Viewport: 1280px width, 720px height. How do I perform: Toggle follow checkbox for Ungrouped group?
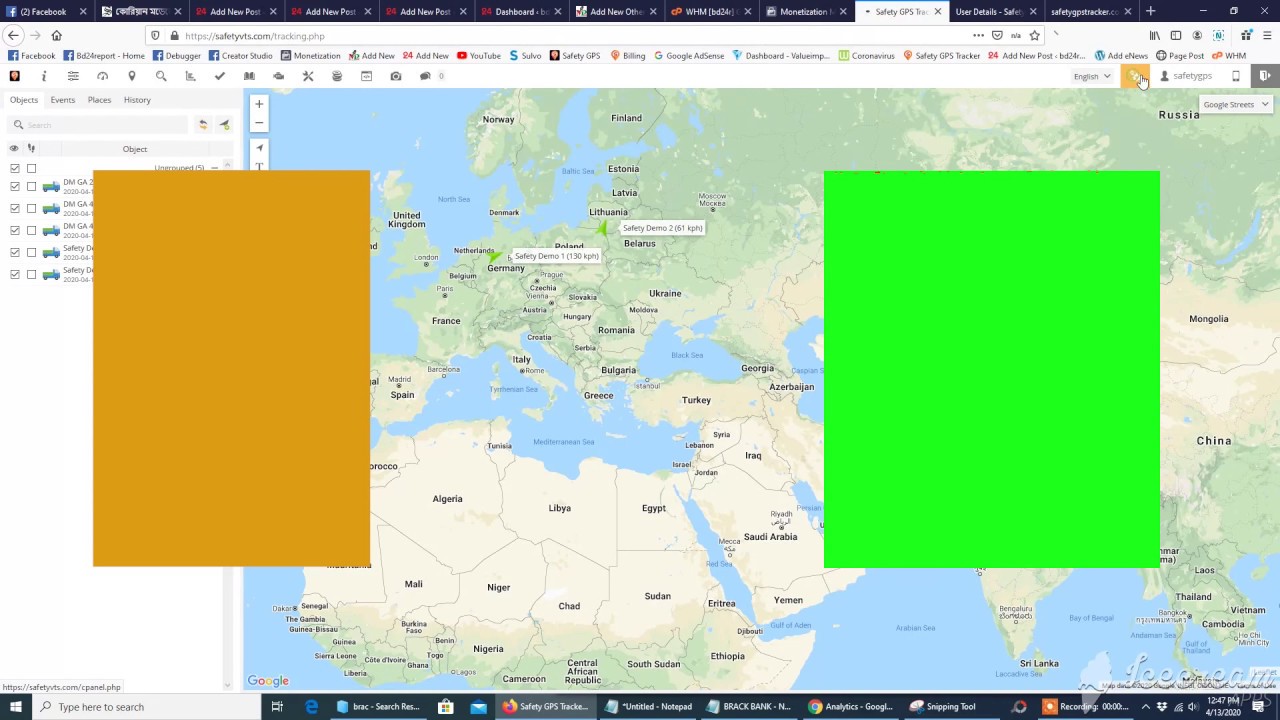[31, 168]
